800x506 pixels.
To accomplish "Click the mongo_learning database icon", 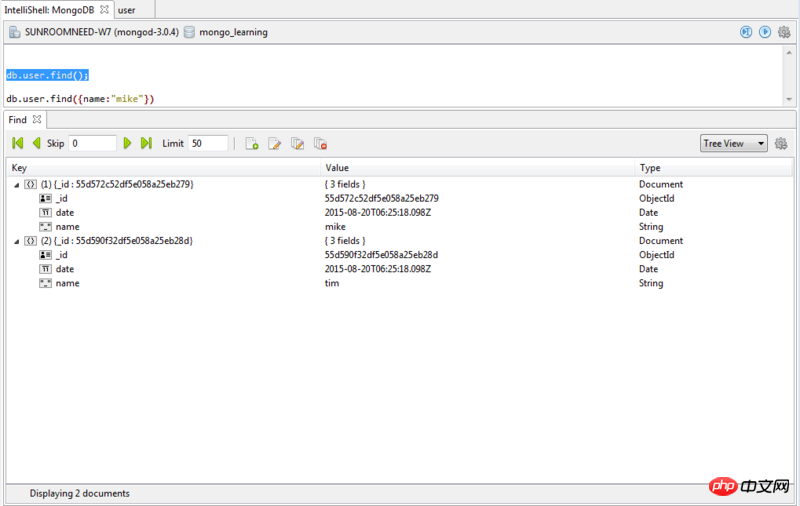I will point(189,32).
